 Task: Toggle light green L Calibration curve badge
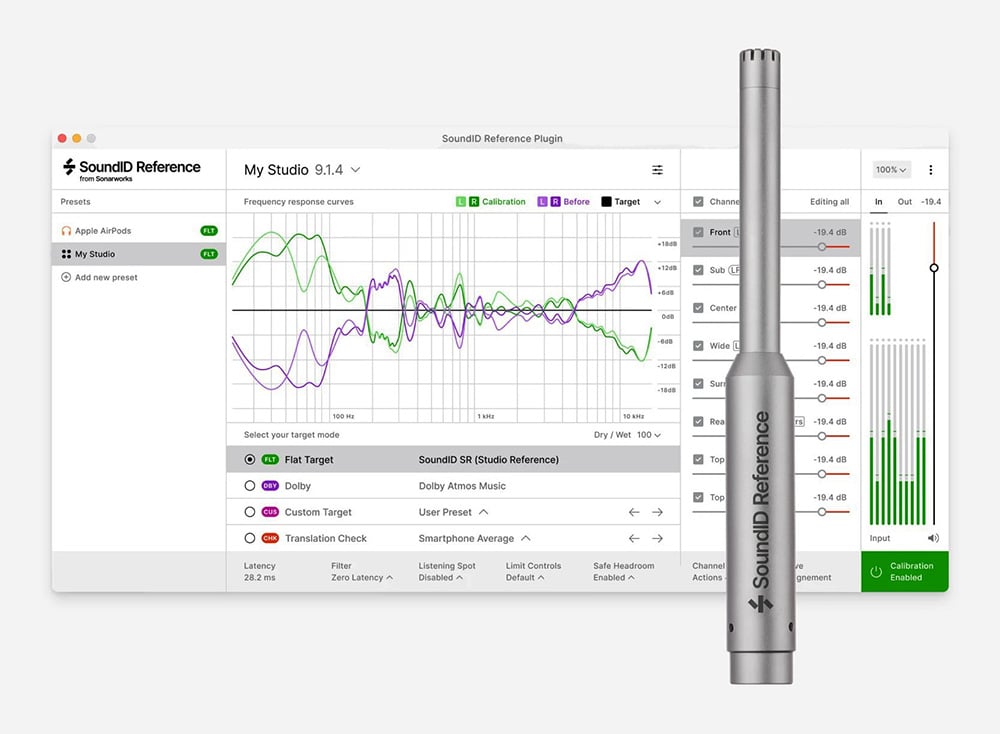(x=461, y=202)
